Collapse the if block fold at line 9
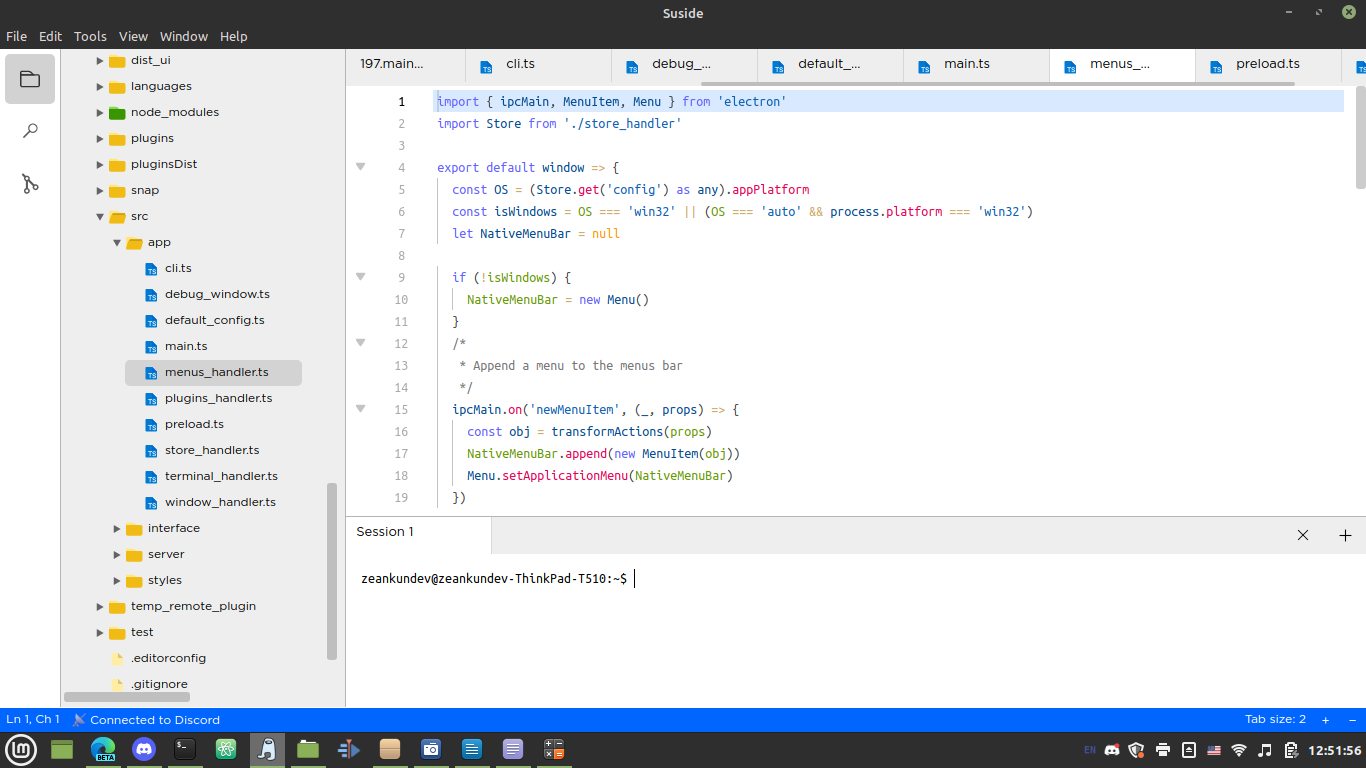Image resolution: width=1366 pixels, height=768 pixels. point(360,277)
